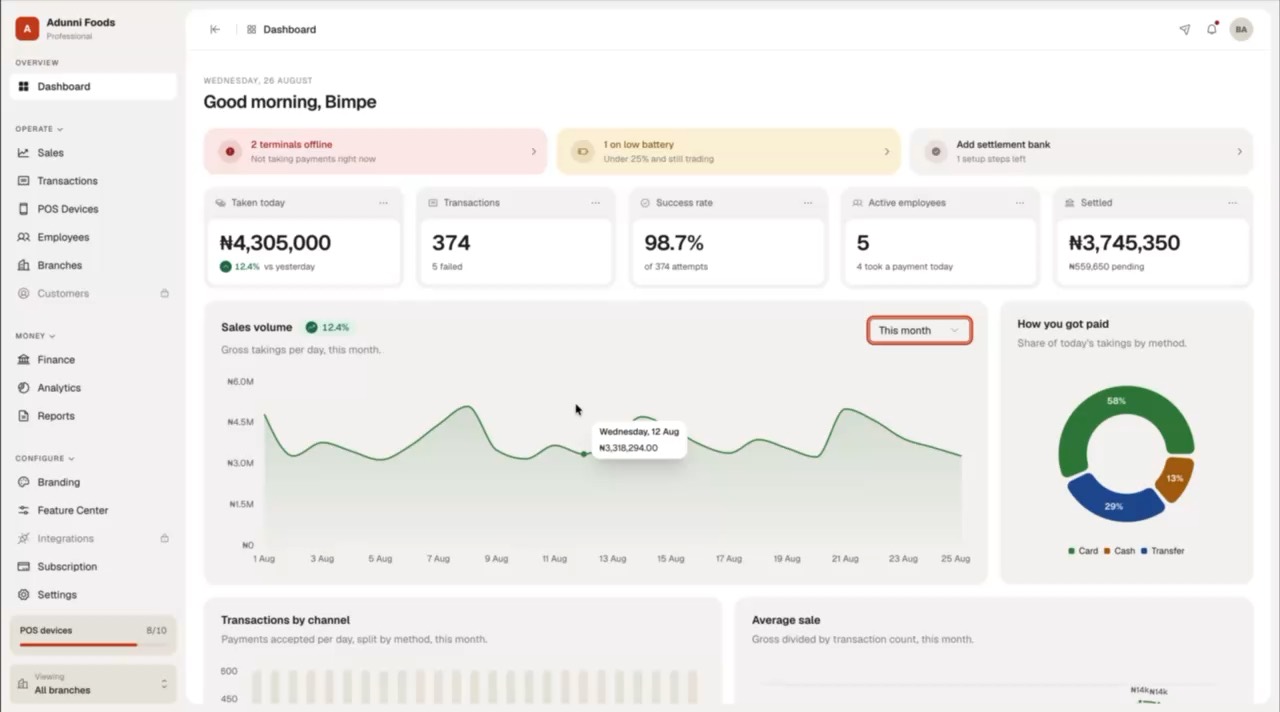1280x712 pixels.
Task: Open Success rate card options menu
Action: [808, 203]
